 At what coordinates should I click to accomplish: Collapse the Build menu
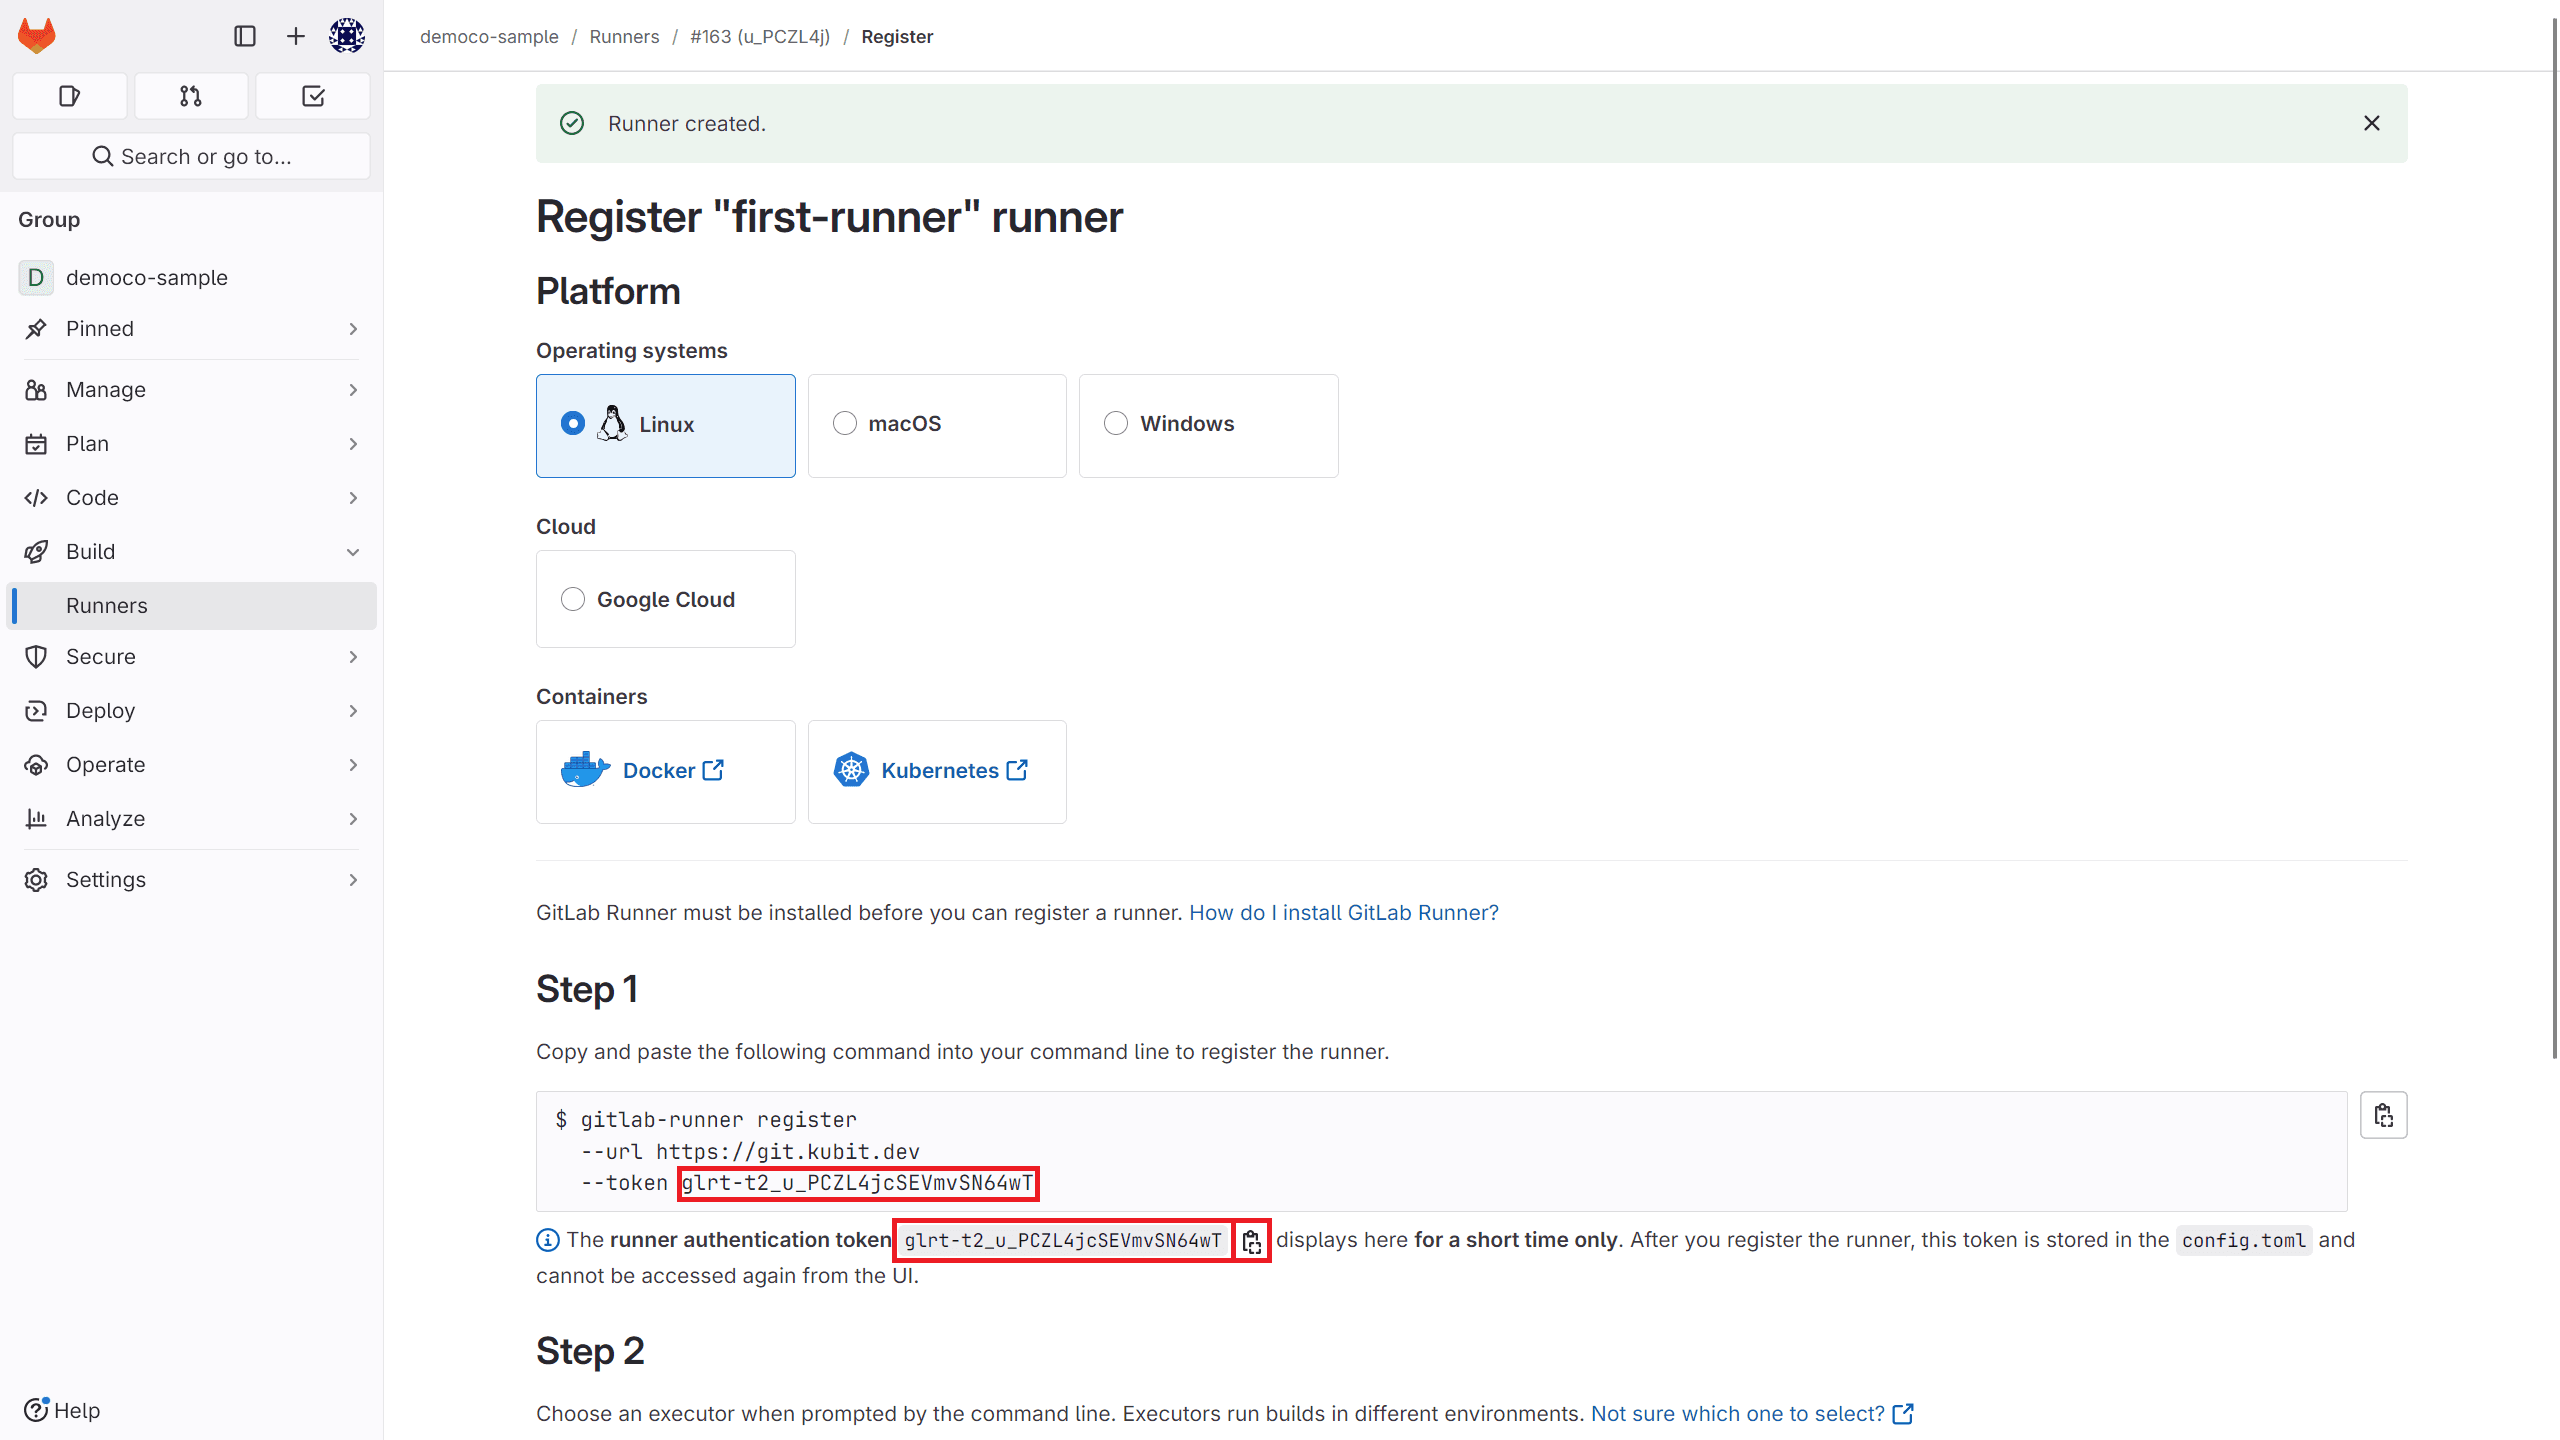tap(191, 552)
